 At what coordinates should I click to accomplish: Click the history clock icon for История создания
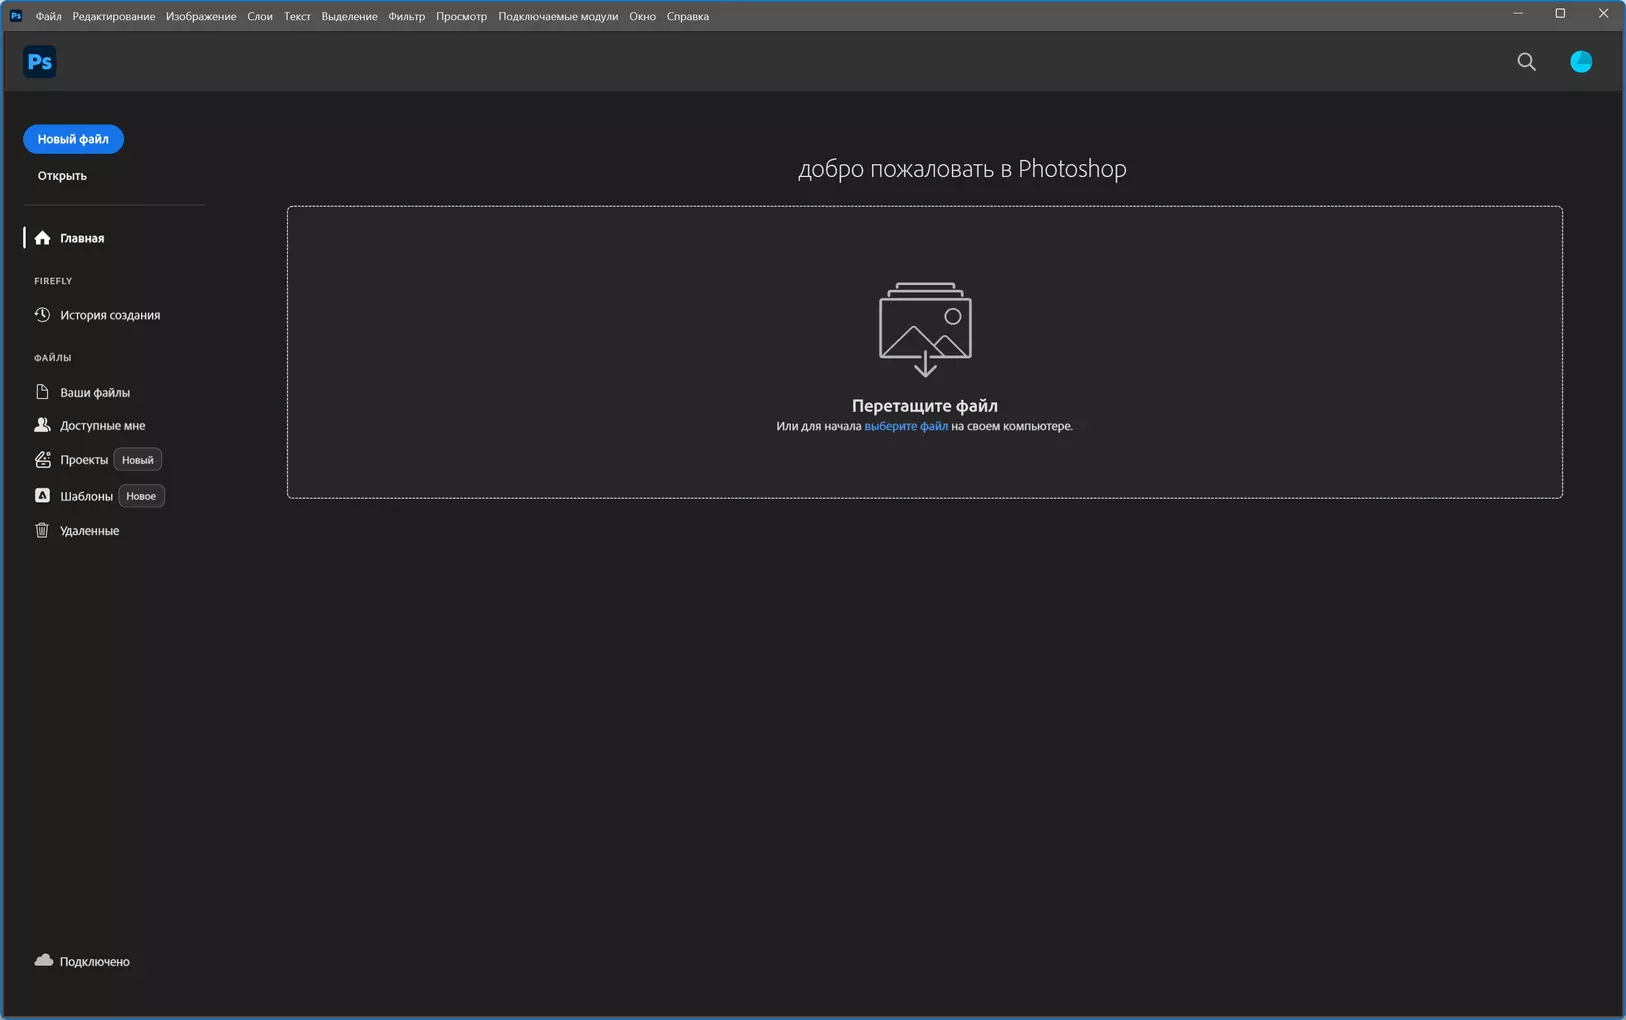(x=42, y=315)
